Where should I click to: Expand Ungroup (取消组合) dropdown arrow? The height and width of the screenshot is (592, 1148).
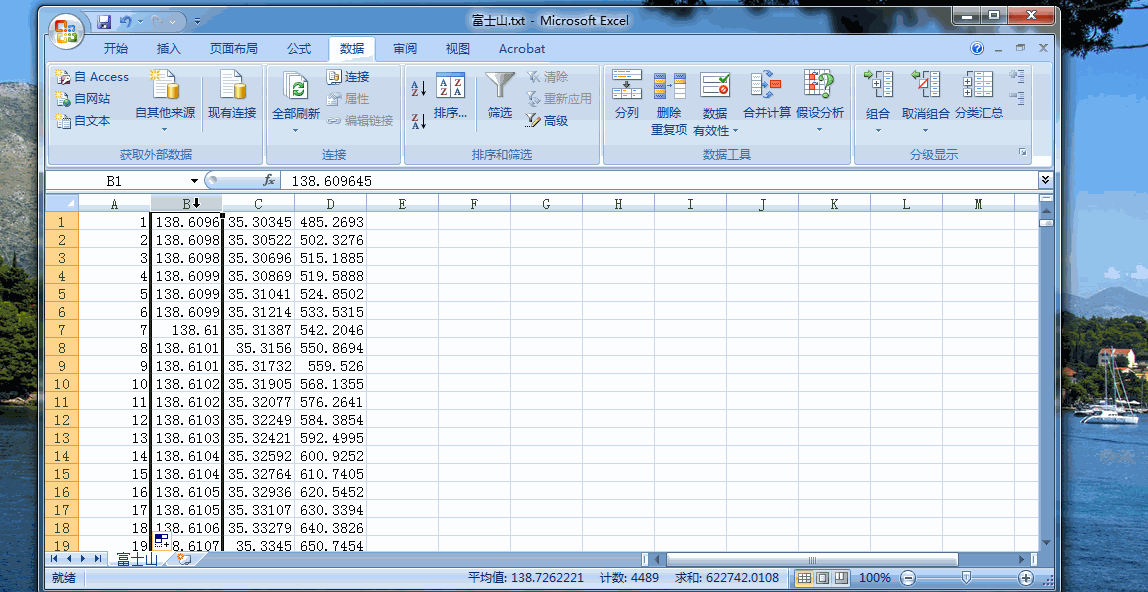tap(925, 130)
